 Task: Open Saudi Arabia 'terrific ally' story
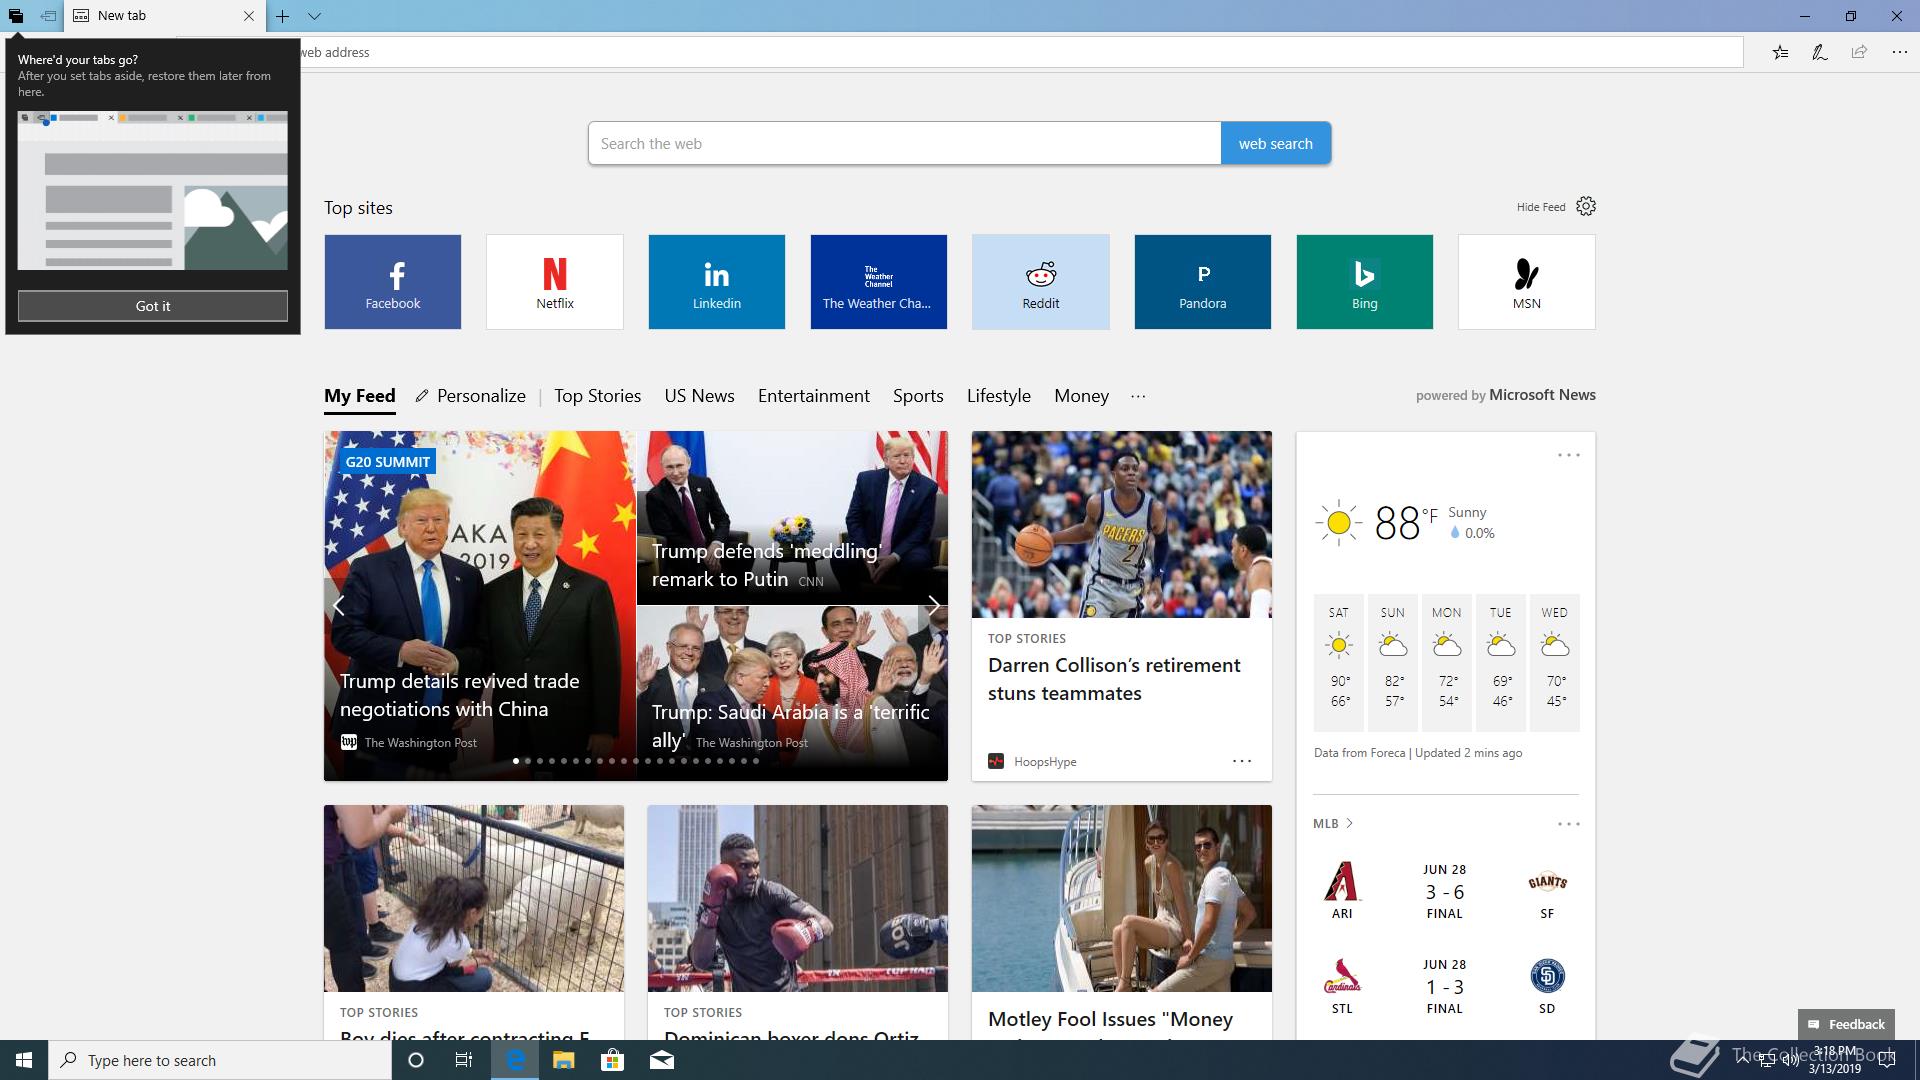pos(790,726)
